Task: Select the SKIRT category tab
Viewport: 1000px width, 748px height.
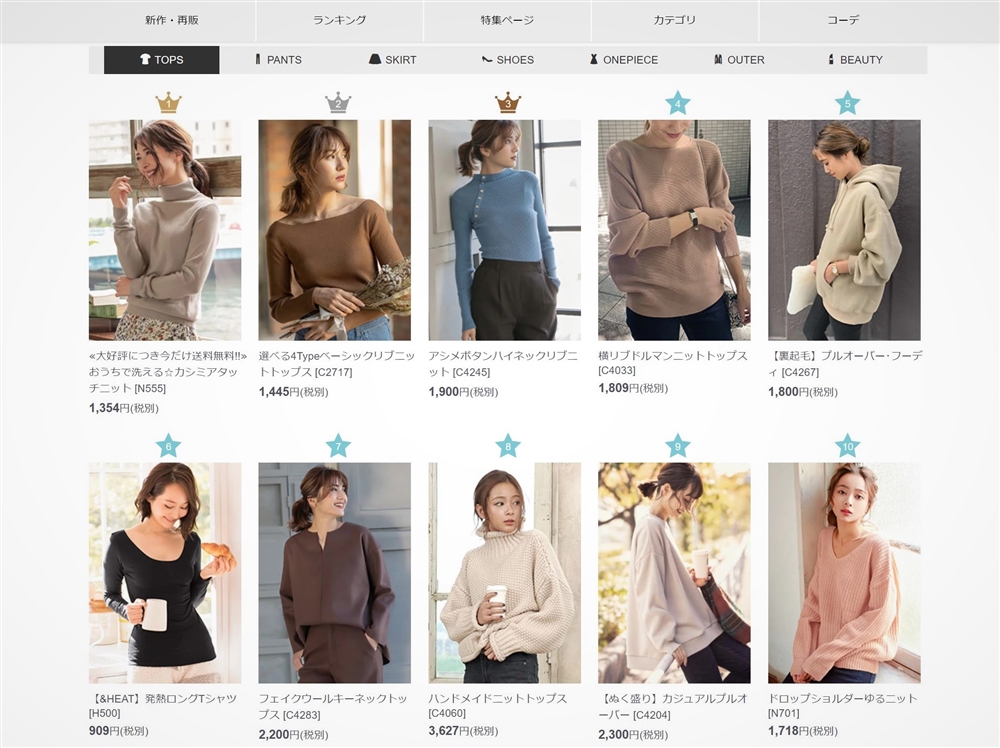Action: [392, 60]
